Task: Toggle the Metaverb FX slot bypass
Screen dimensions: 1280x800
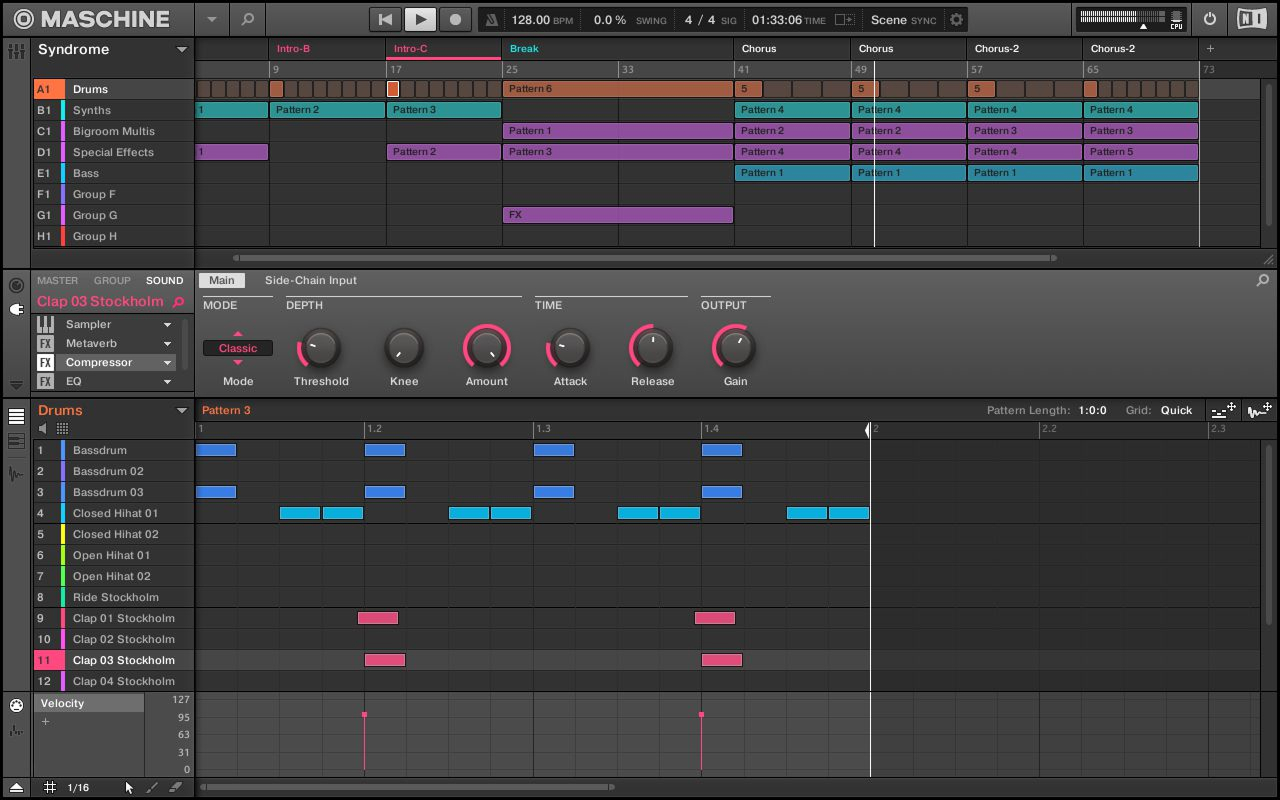Action: coord(45,344)
